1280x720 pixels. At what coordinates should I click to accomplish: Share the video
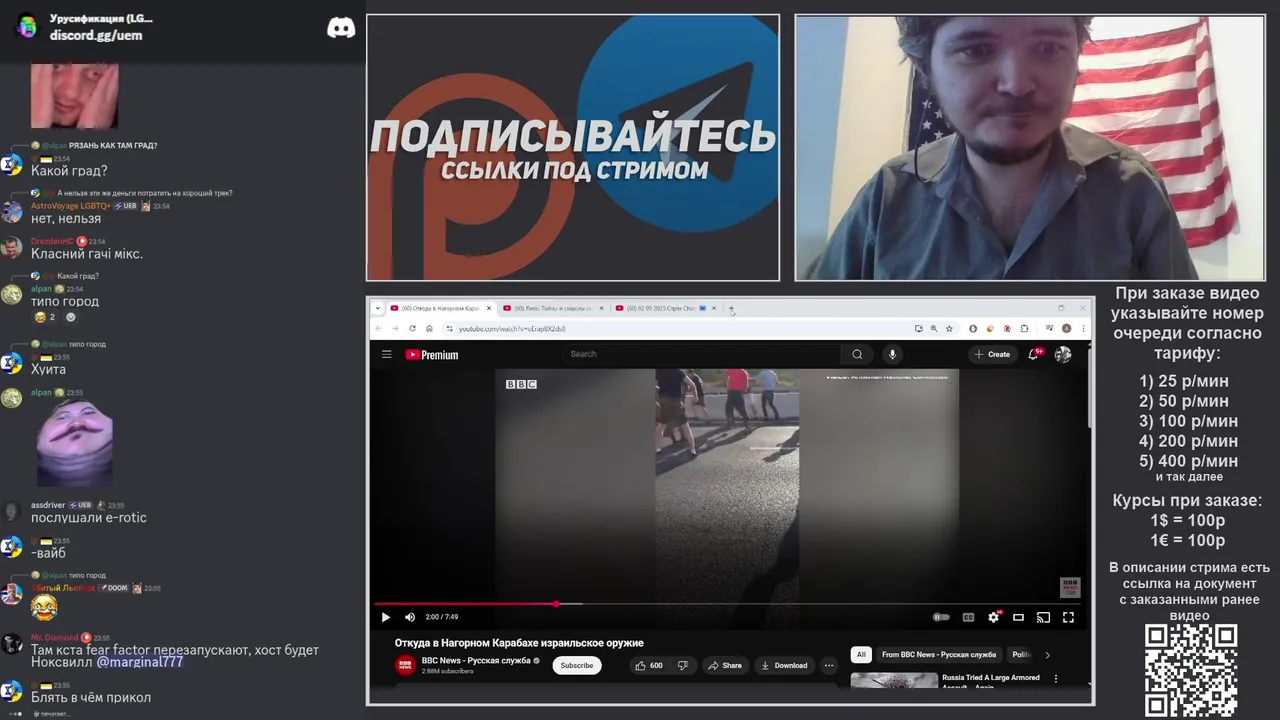(725, 665)
